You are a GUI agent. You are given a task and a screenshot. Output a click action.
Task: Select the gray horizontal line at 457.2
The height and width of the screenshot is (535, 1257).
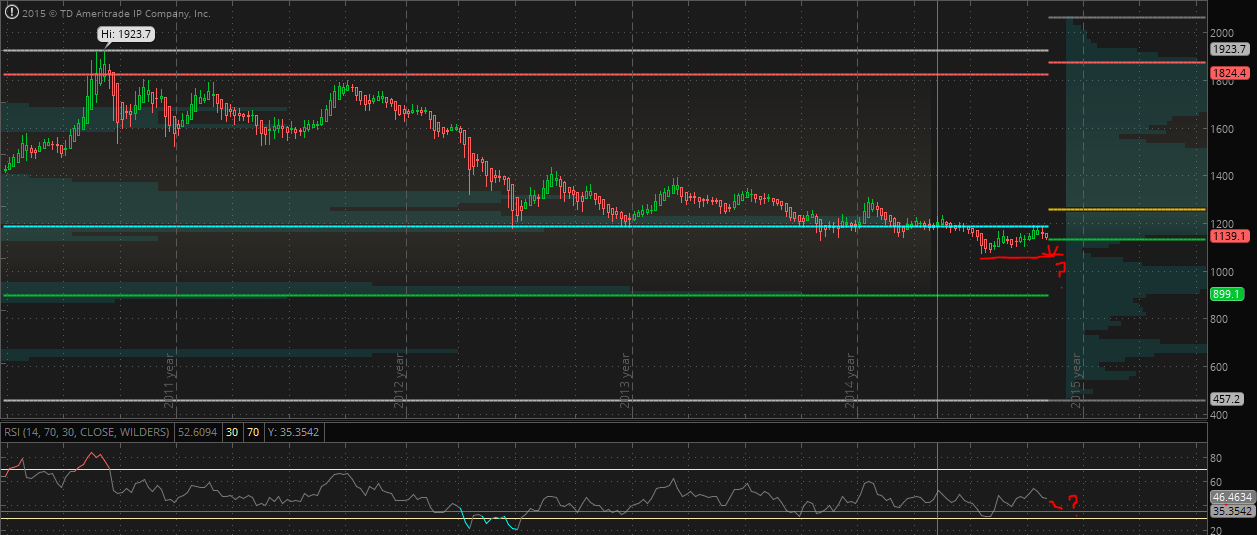coord(525,400)
